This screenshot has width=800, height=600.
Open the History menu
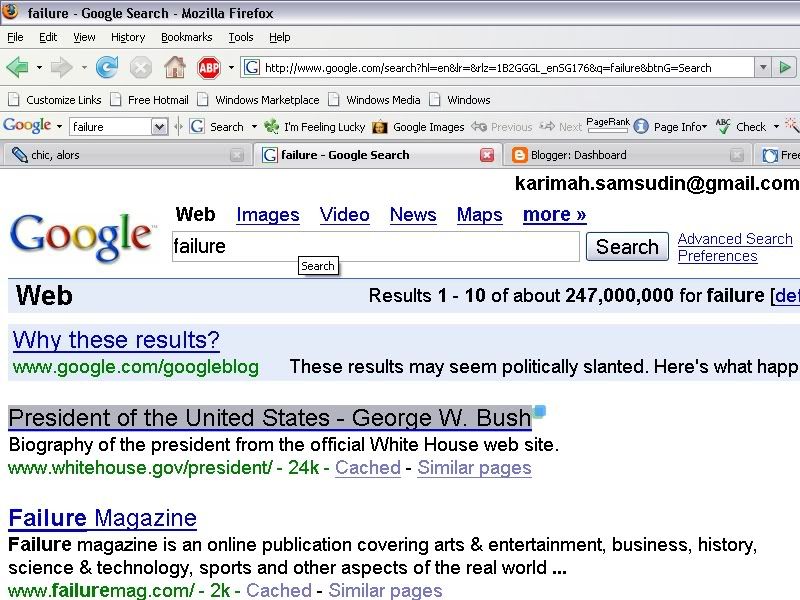pos(128,37)
